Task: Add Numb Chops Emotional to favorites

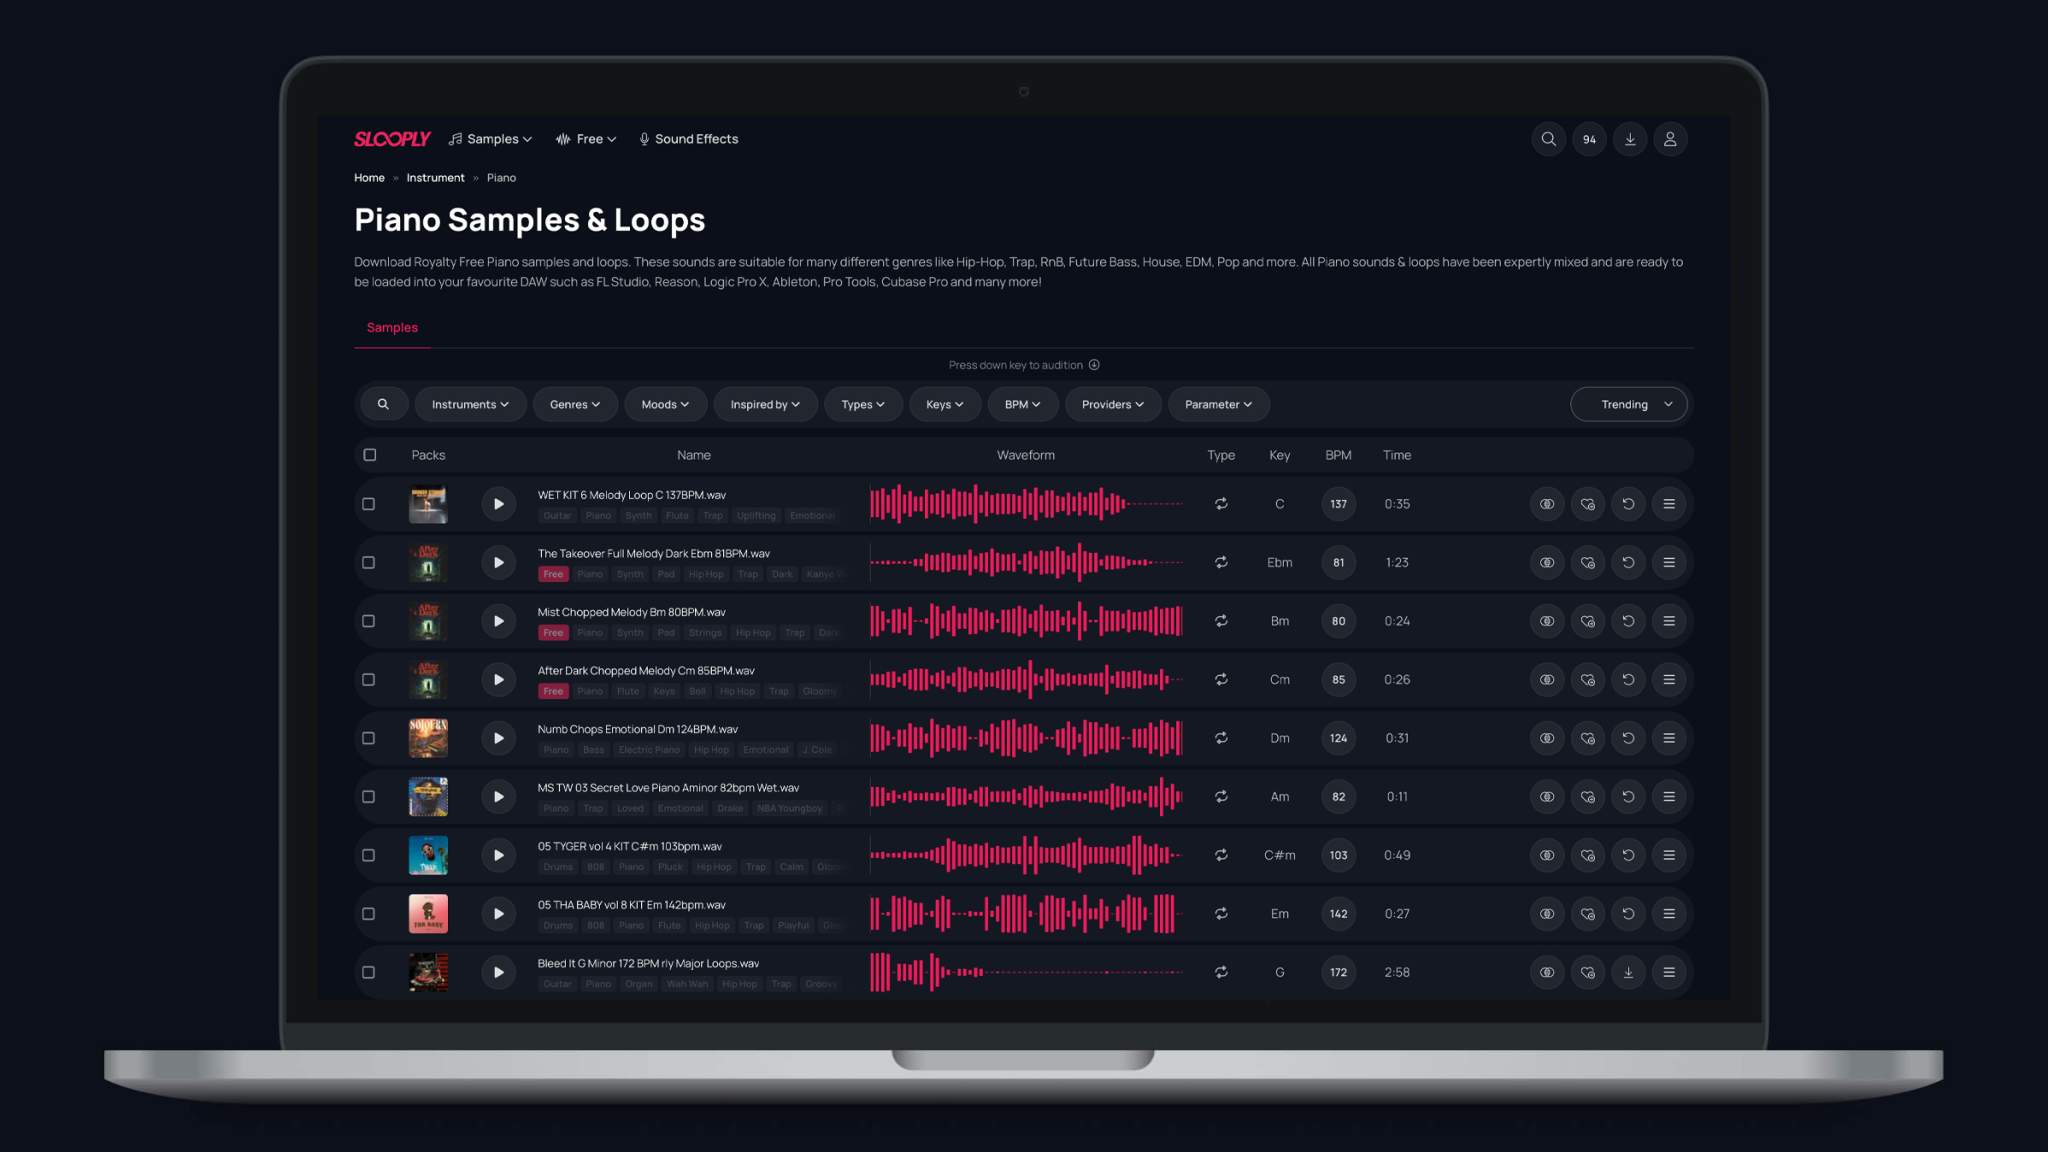Action: [x=1588, y=738]
